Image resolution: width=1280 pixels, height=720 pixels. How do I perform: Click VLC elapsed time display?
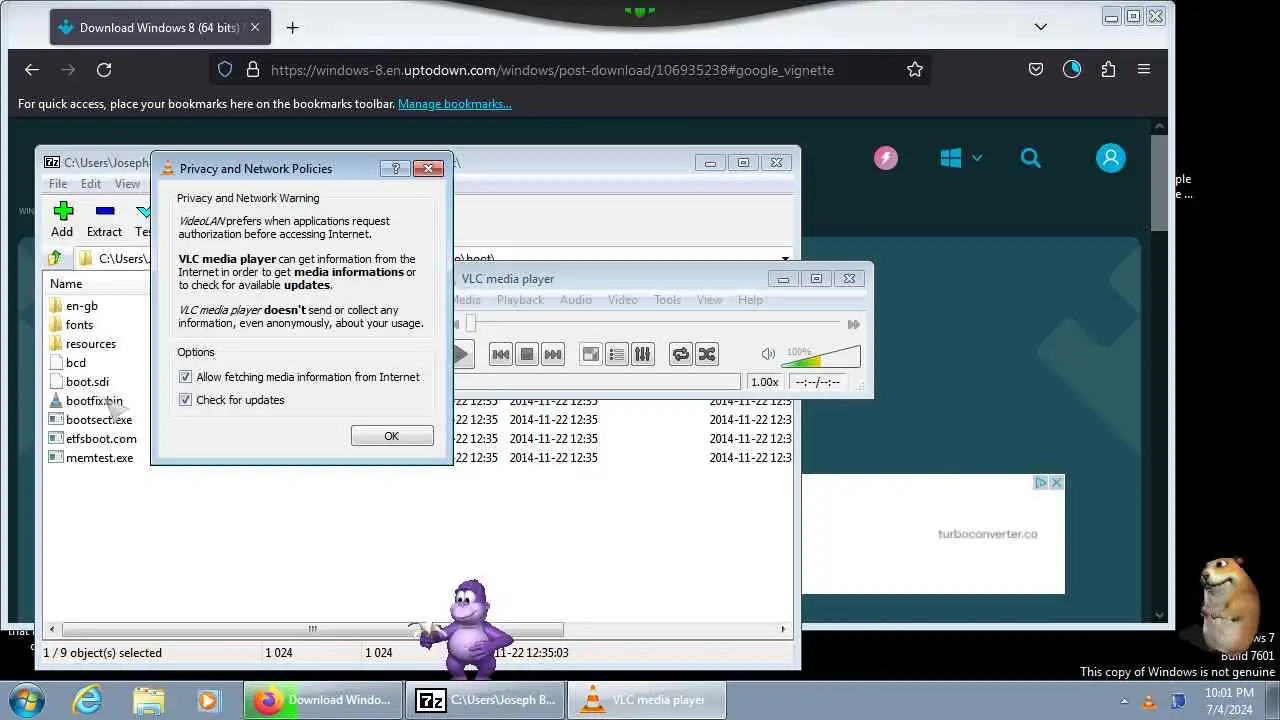(x=816, y=382)
